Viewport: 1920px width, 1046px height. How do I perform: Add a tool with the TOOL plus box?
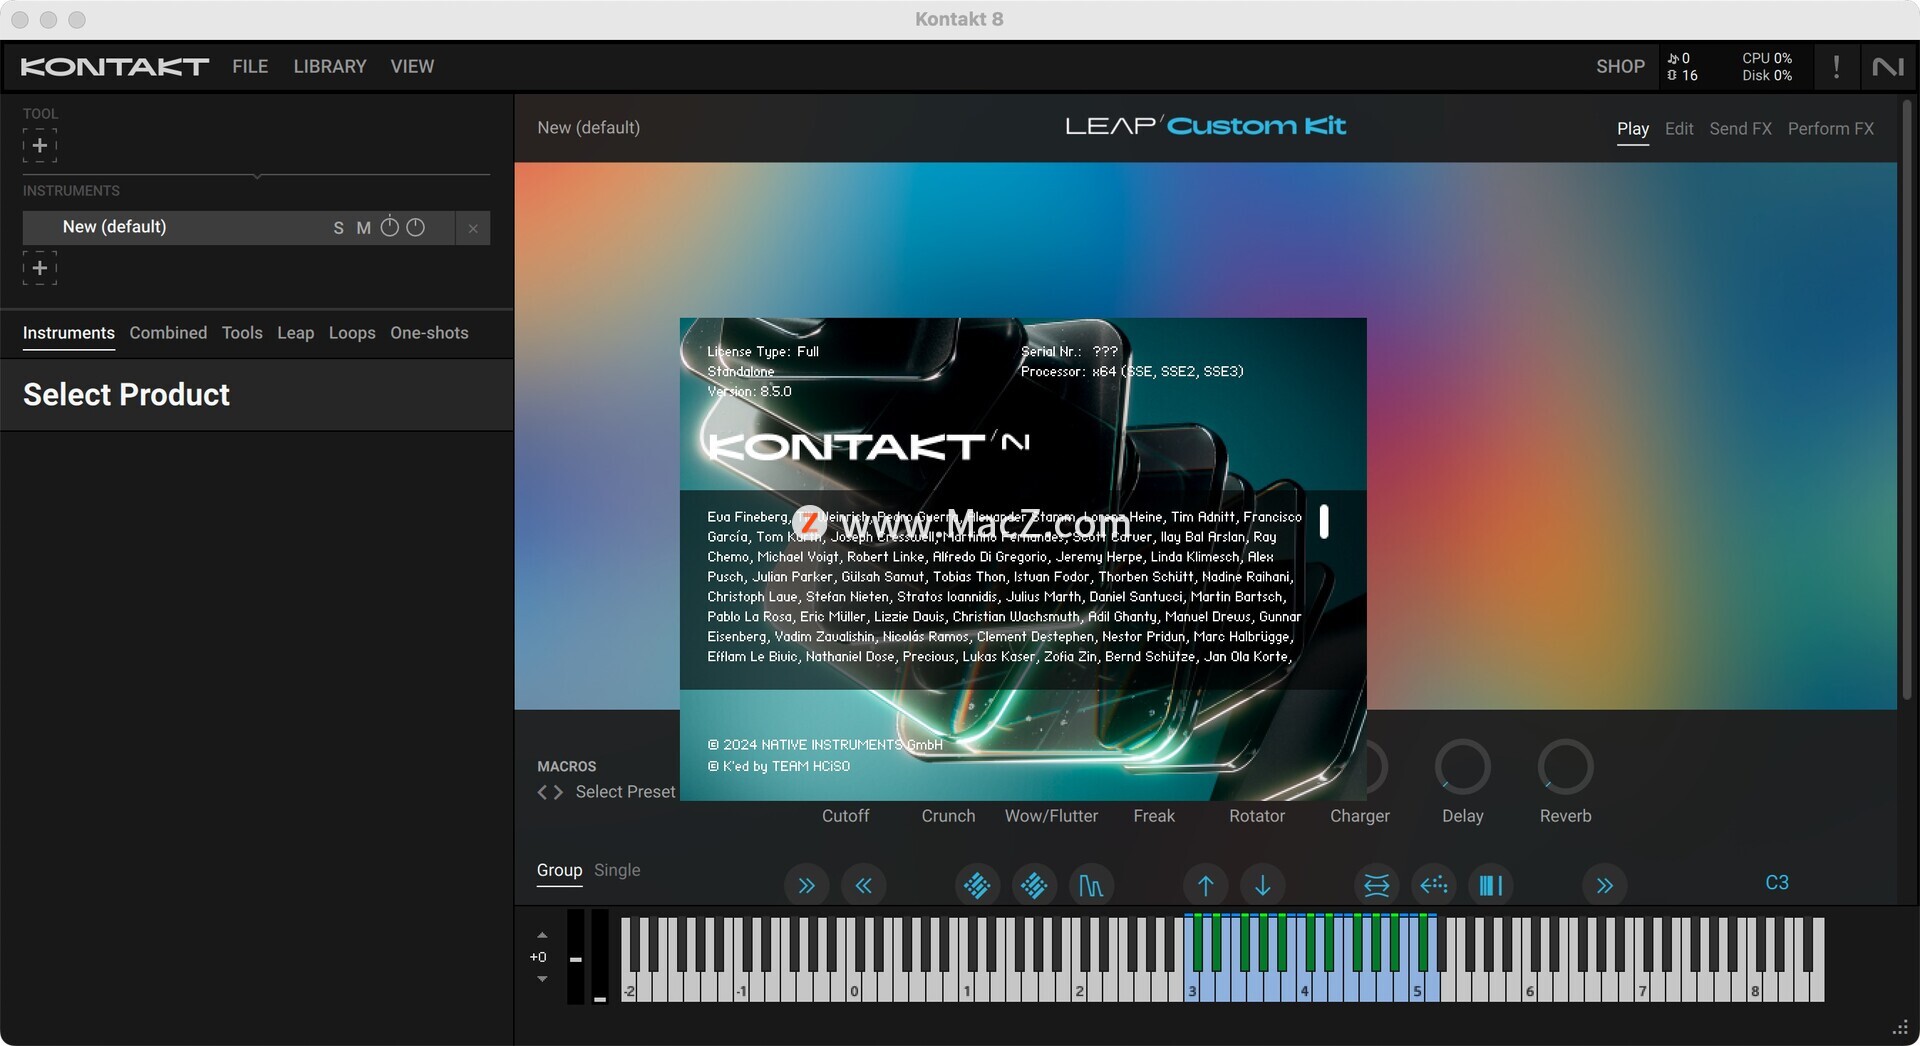[40, 145]
